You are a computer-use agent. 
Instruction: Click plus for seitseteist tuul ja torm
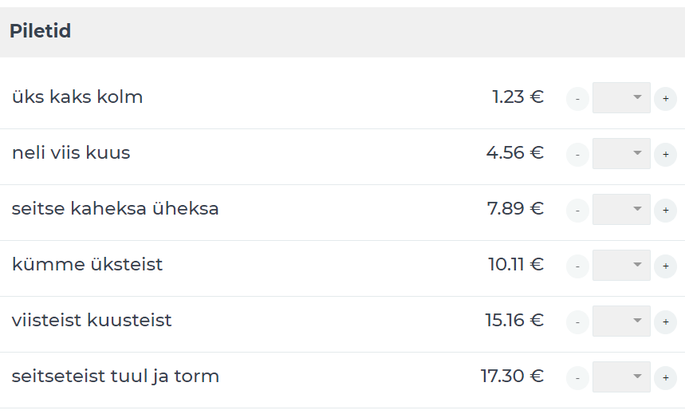click(x=665, y=378)
